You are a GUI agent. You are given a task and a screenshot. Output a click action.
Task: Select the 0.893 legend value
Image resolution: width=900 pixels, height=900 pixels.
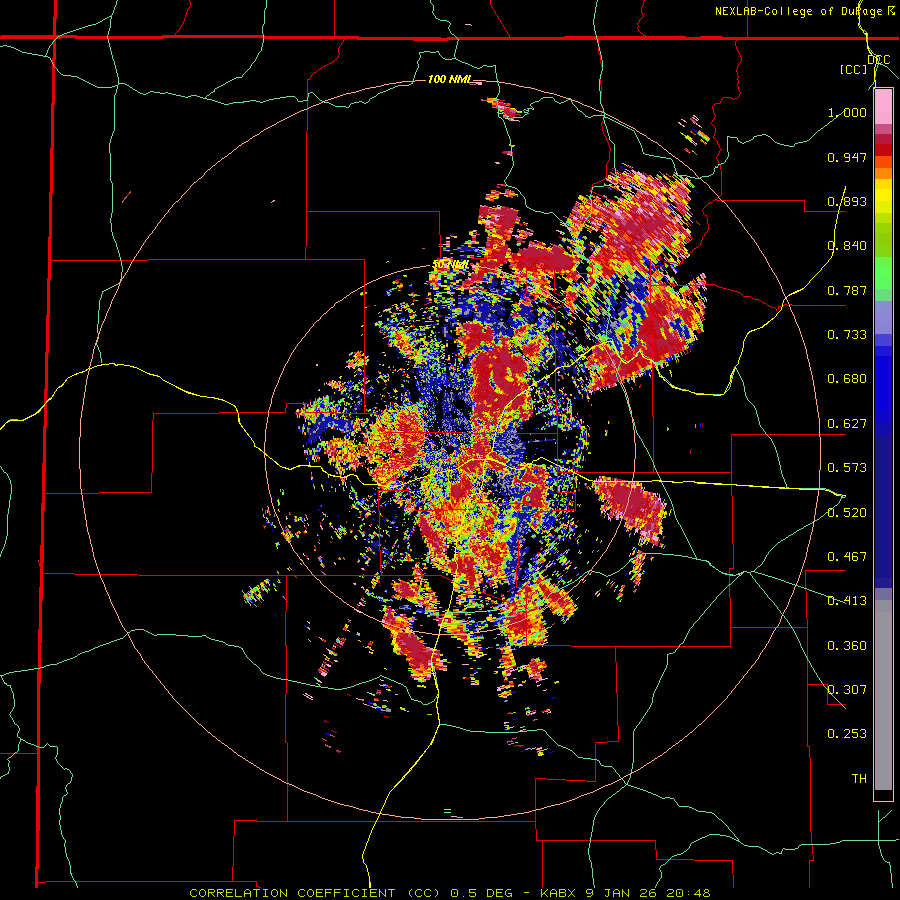coord(847,201)
